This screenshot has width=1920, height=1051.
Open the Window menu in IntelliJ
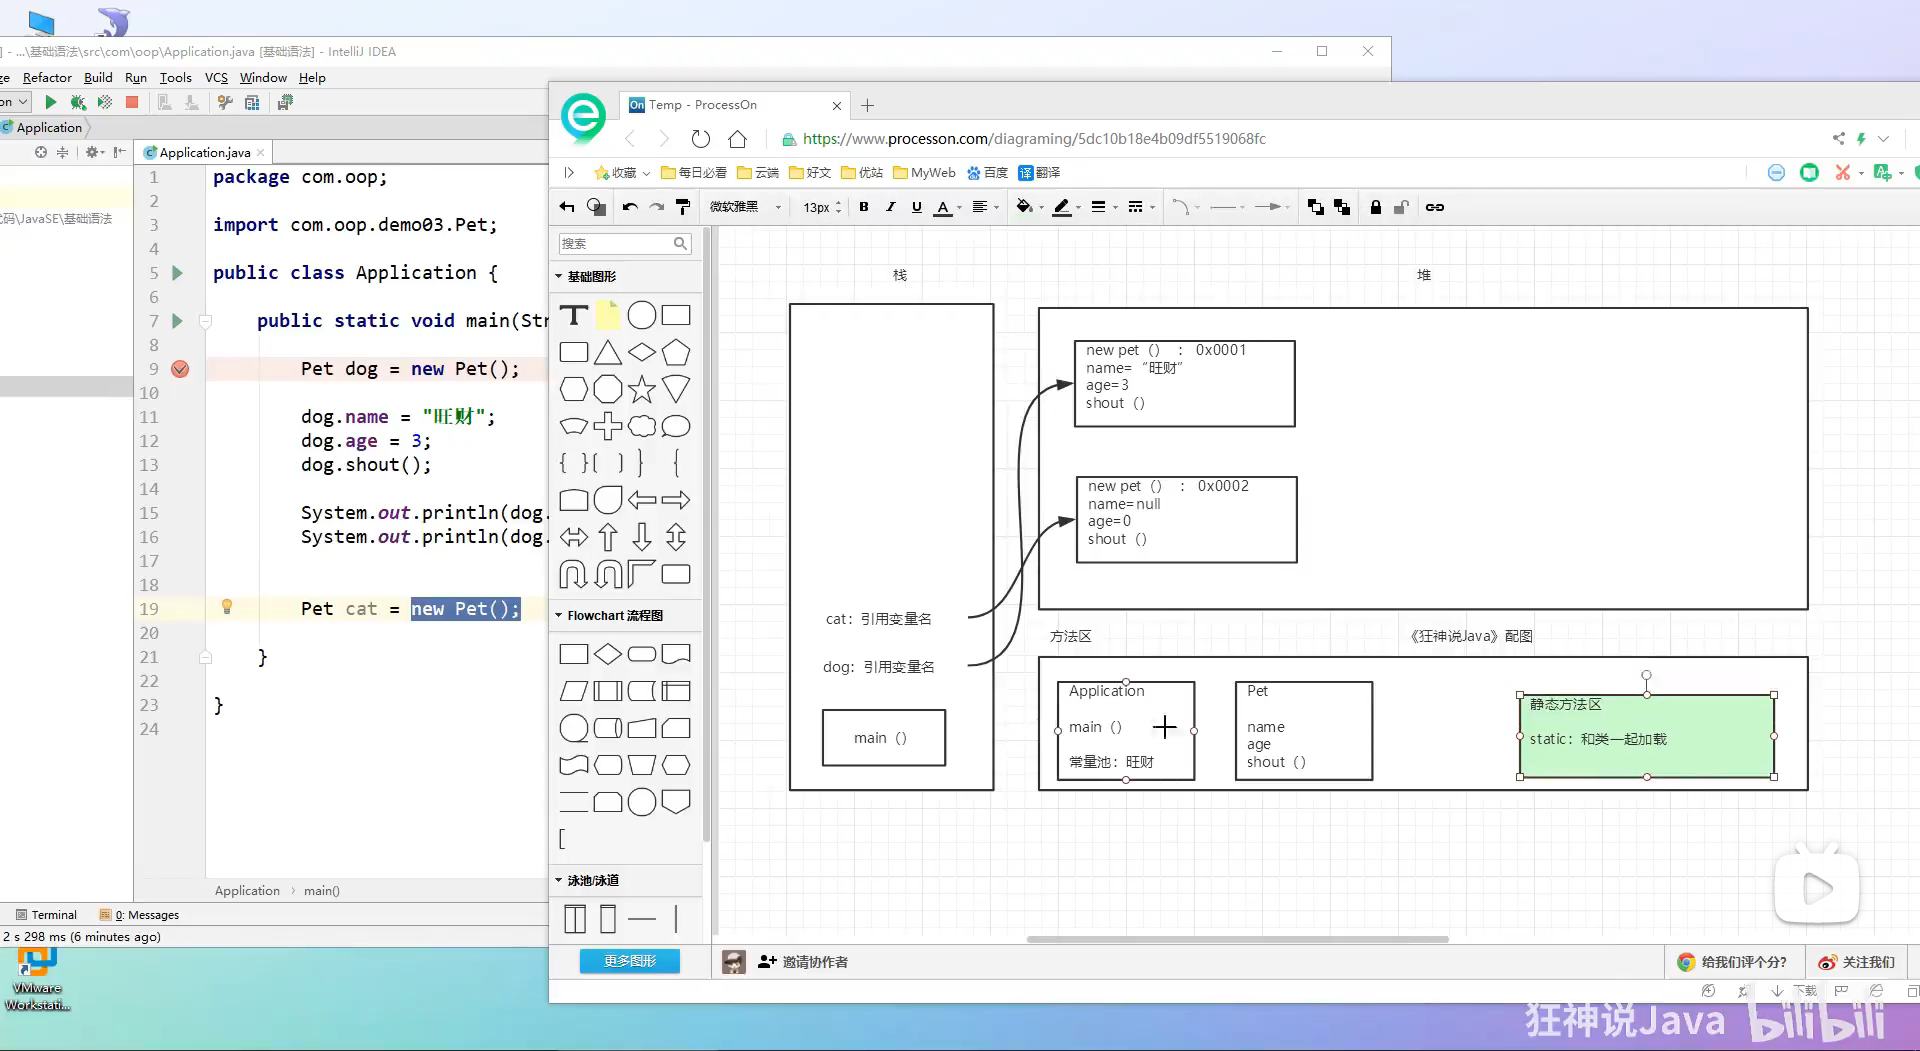coord(263,77)
